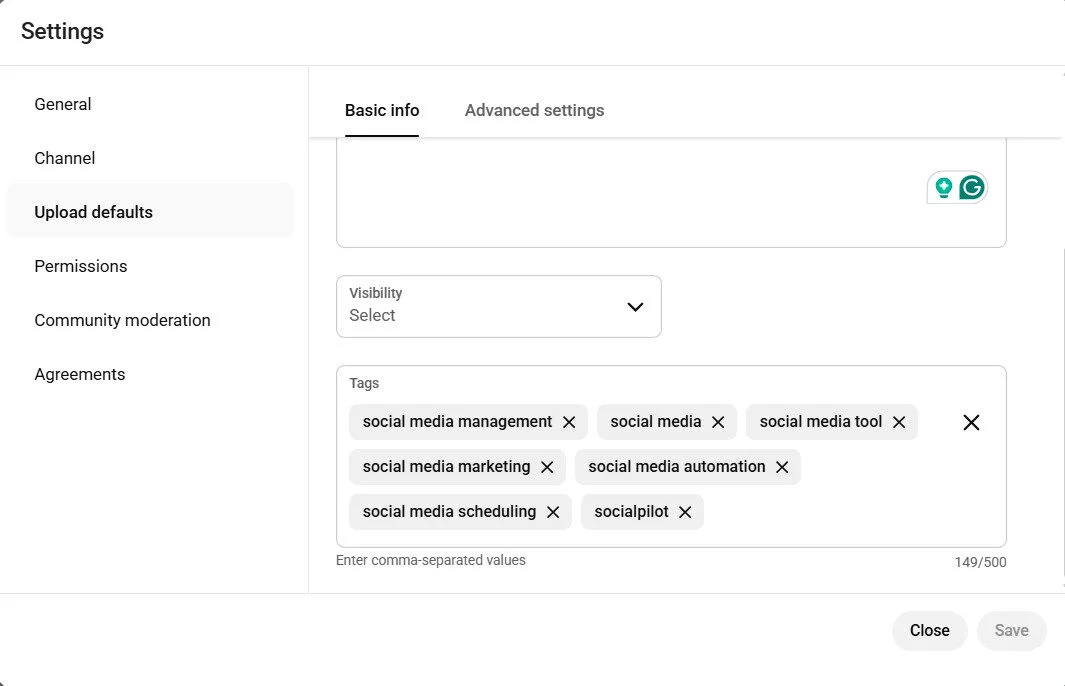Select Agreements in the sidebar
The height and width of the screenshot is (686, 1065).
click(79, 374)
